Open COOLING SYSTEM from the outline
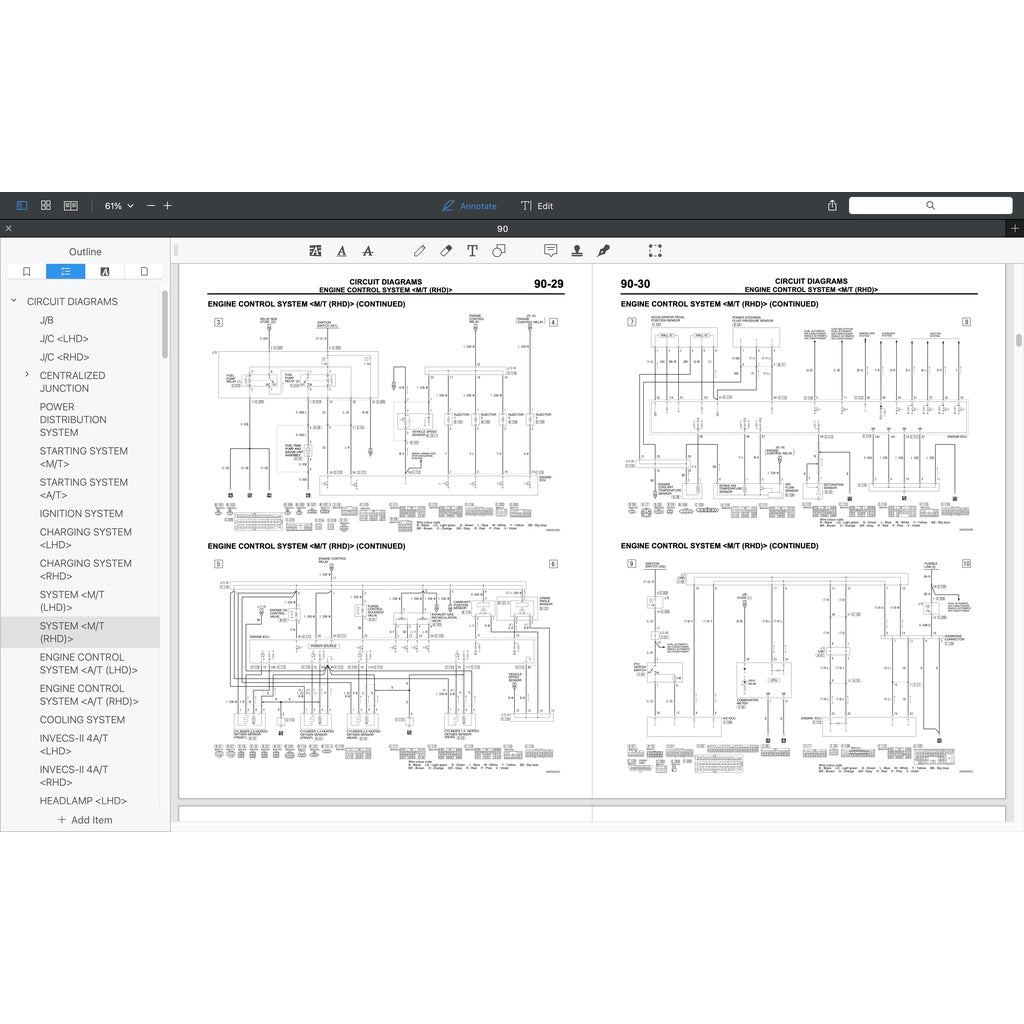The width and height of the screenshot is (1024, 1024). (x=82, y=720)
